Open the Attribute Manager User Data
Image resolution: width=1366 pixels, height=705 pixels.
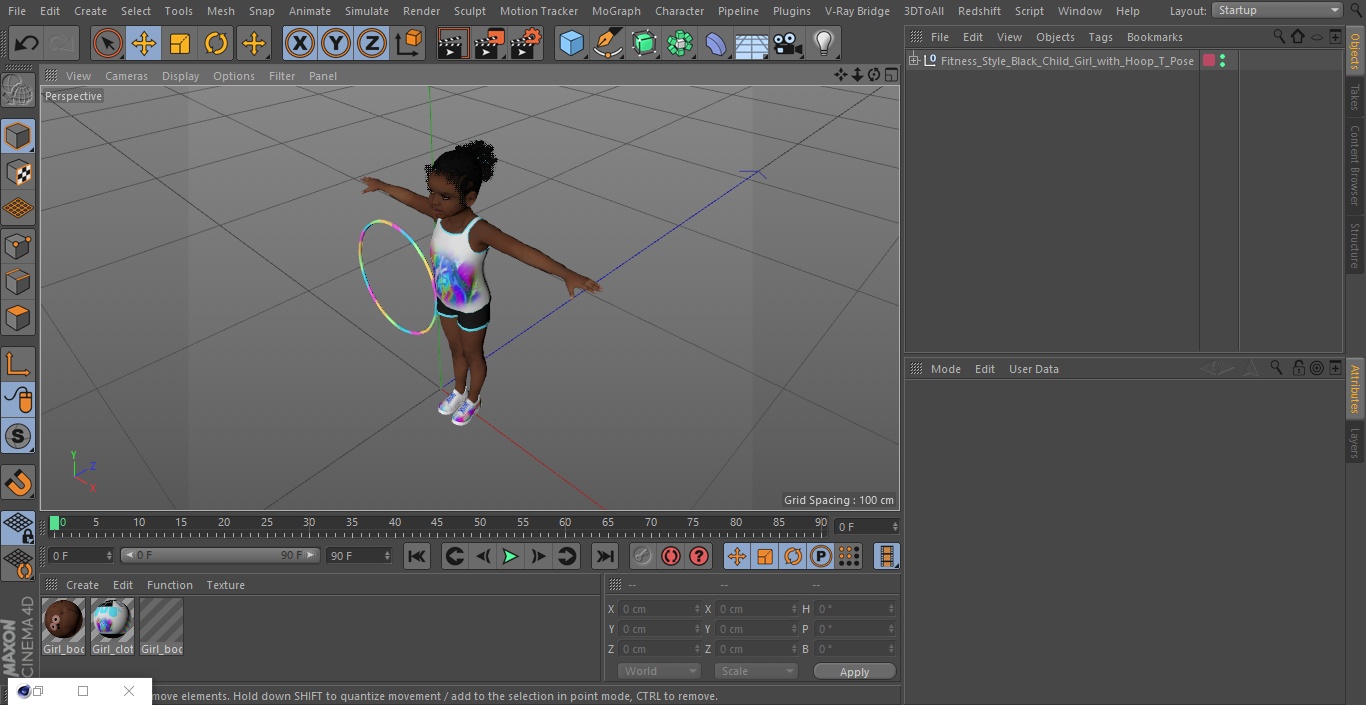tap(1033, 369)
